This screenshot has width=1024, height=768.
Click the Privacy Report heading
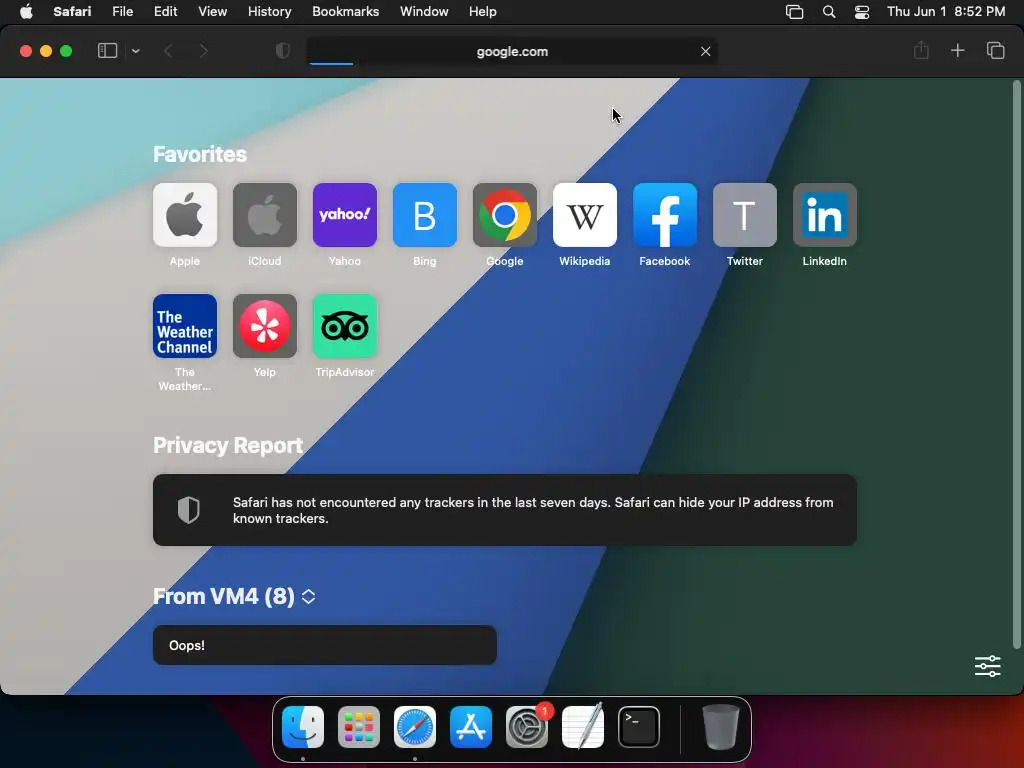click(228, 445)
